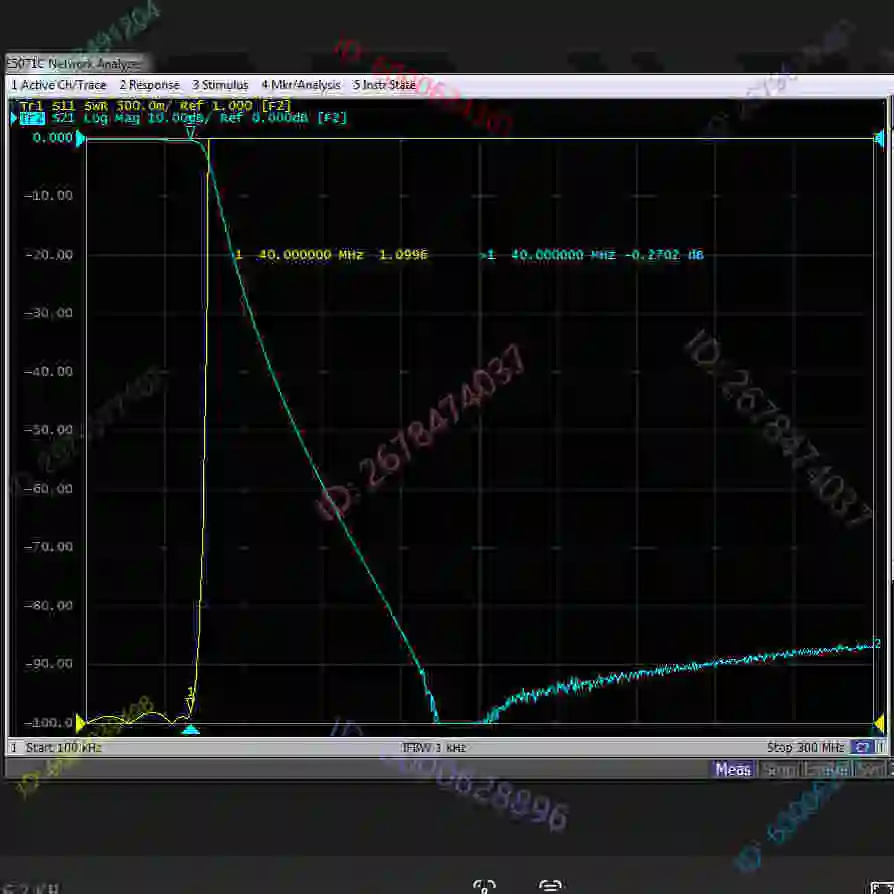Open the 4 Mkr/Analysis menu
The image size is (894, 894).
300,85
